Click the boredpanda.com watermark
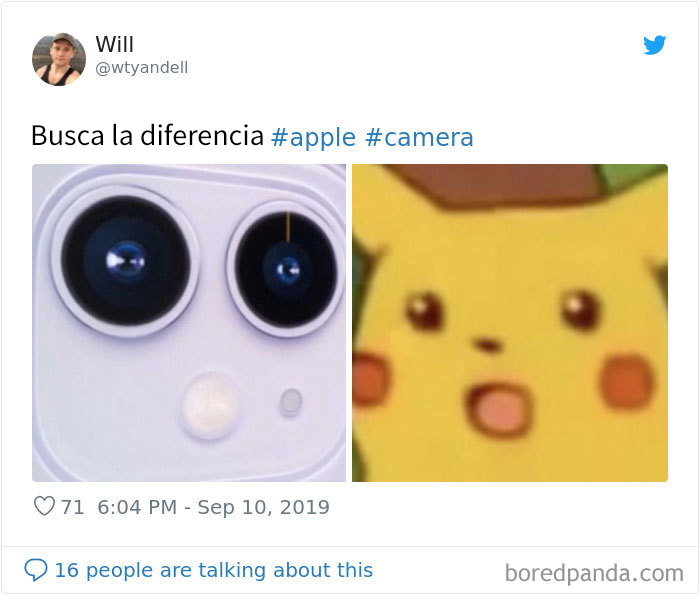This screenshot has width=700, height=595. 594,573
